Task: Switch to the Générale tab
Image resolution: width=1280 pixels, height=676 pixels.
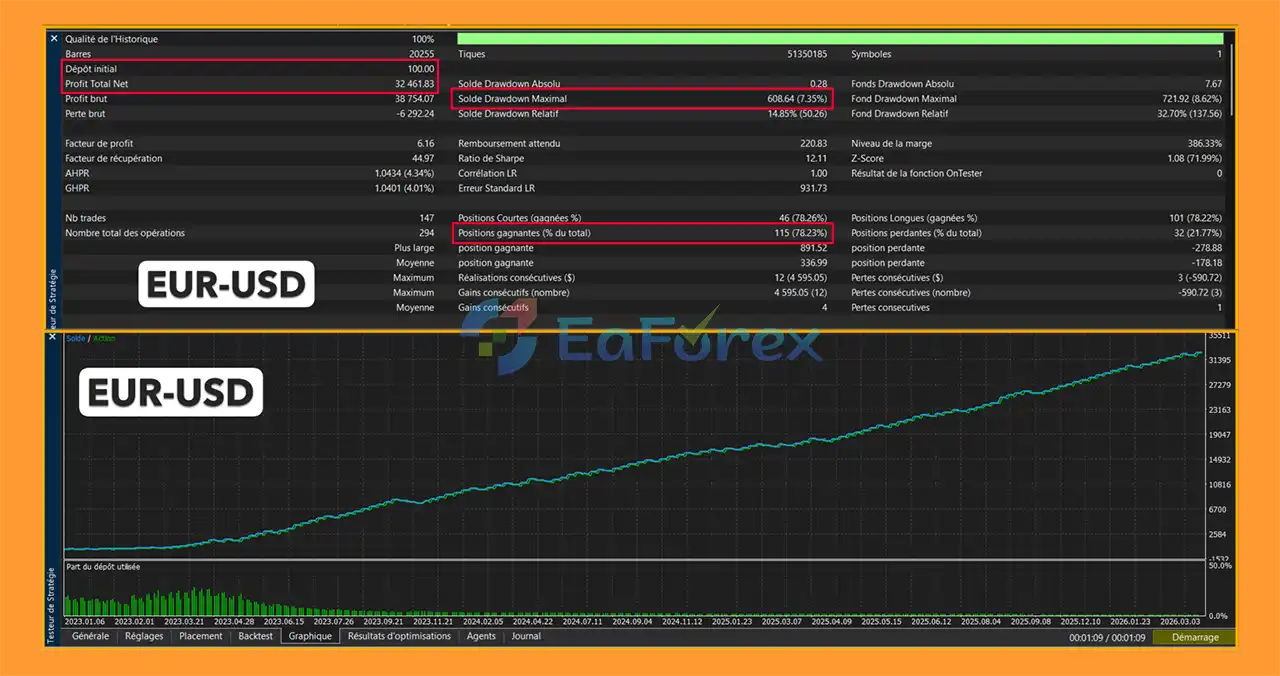Action: pyautogui.click(x=90, y=636)
